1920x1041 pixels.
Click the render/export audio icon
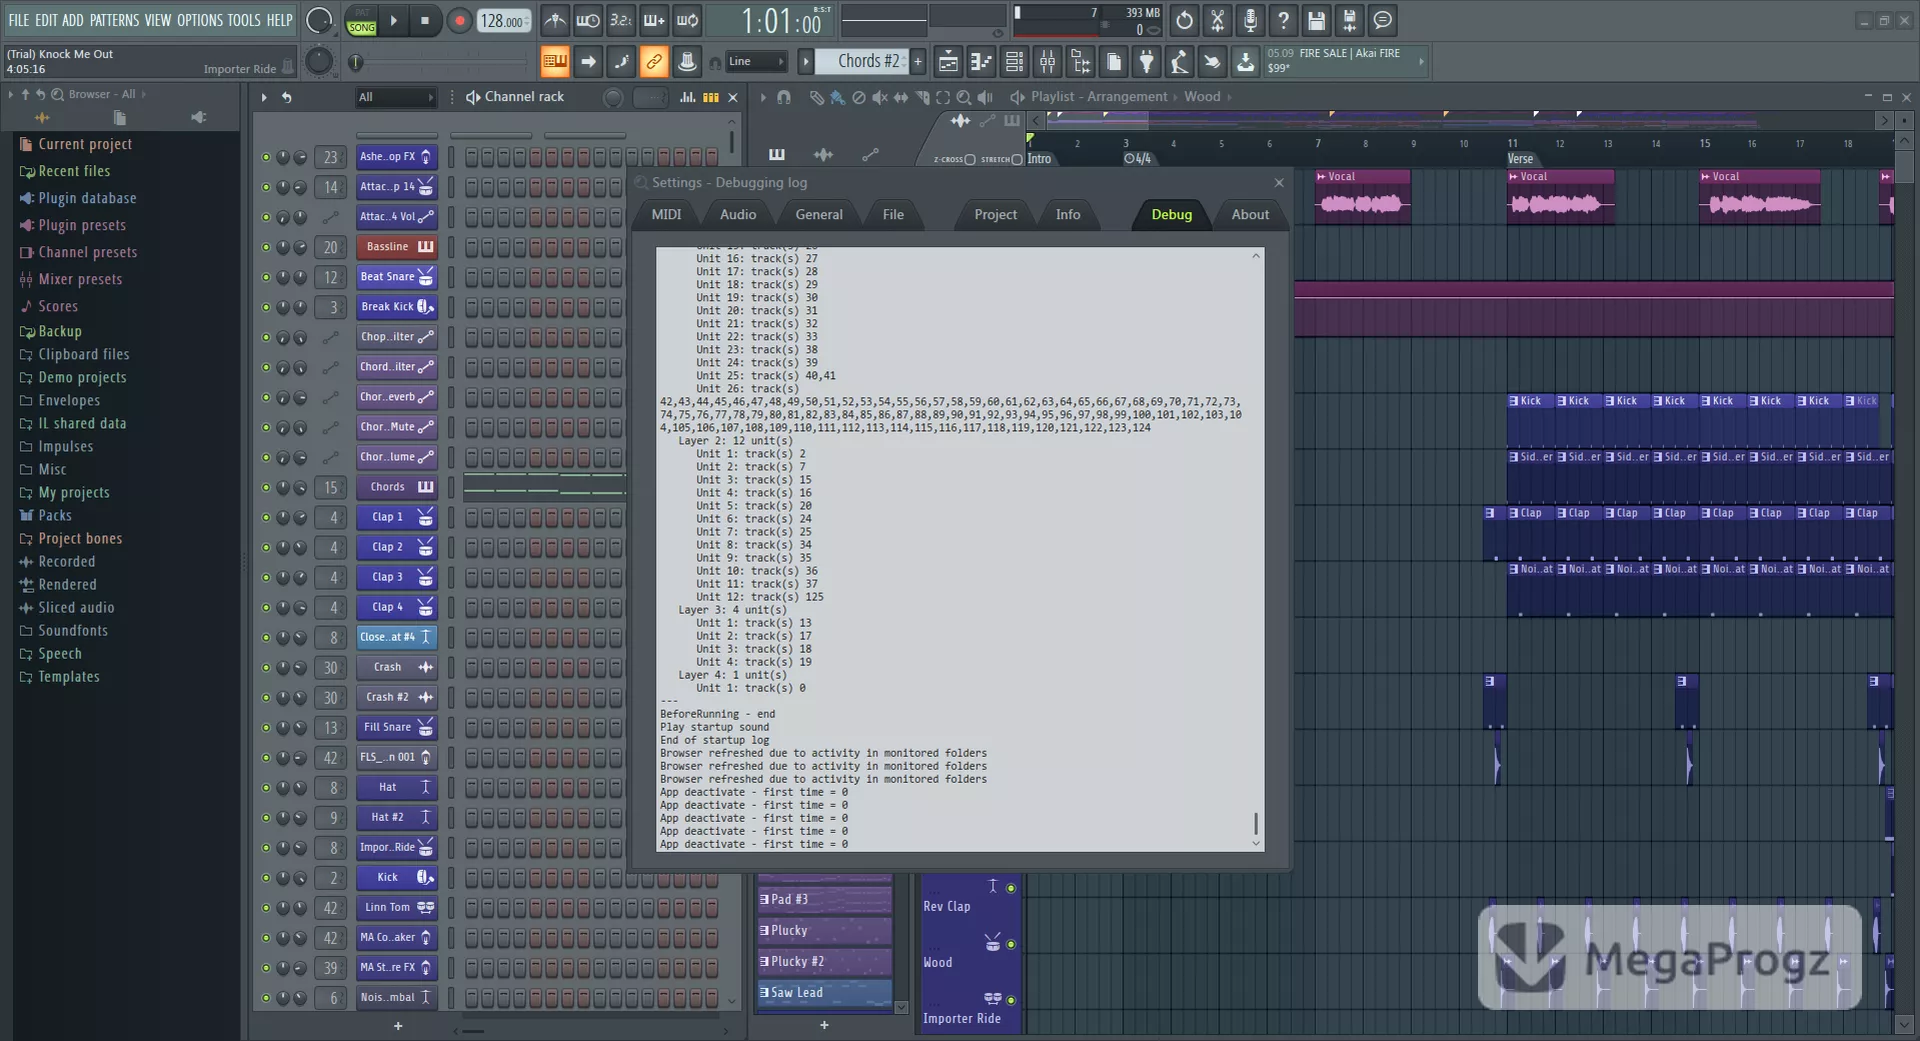1349,20
